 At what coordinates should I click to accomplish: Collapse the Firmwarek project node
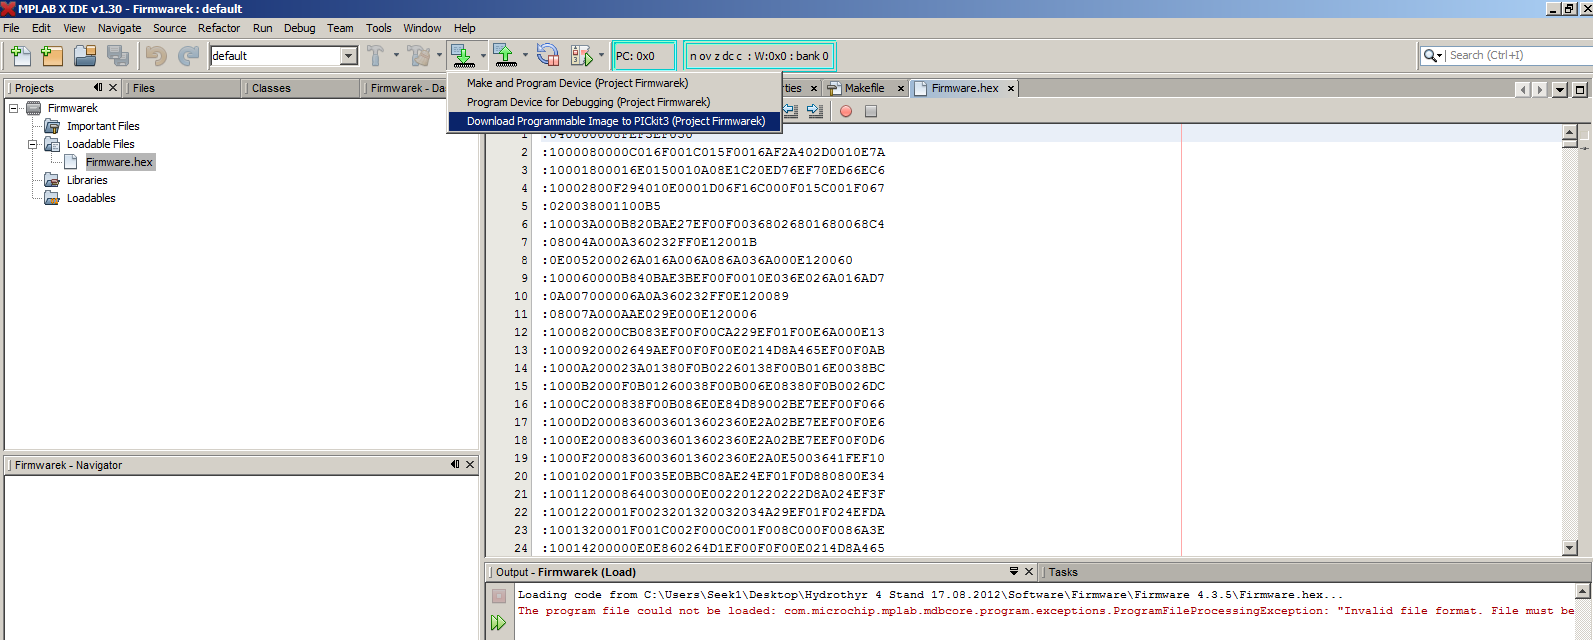click(14, 108)
